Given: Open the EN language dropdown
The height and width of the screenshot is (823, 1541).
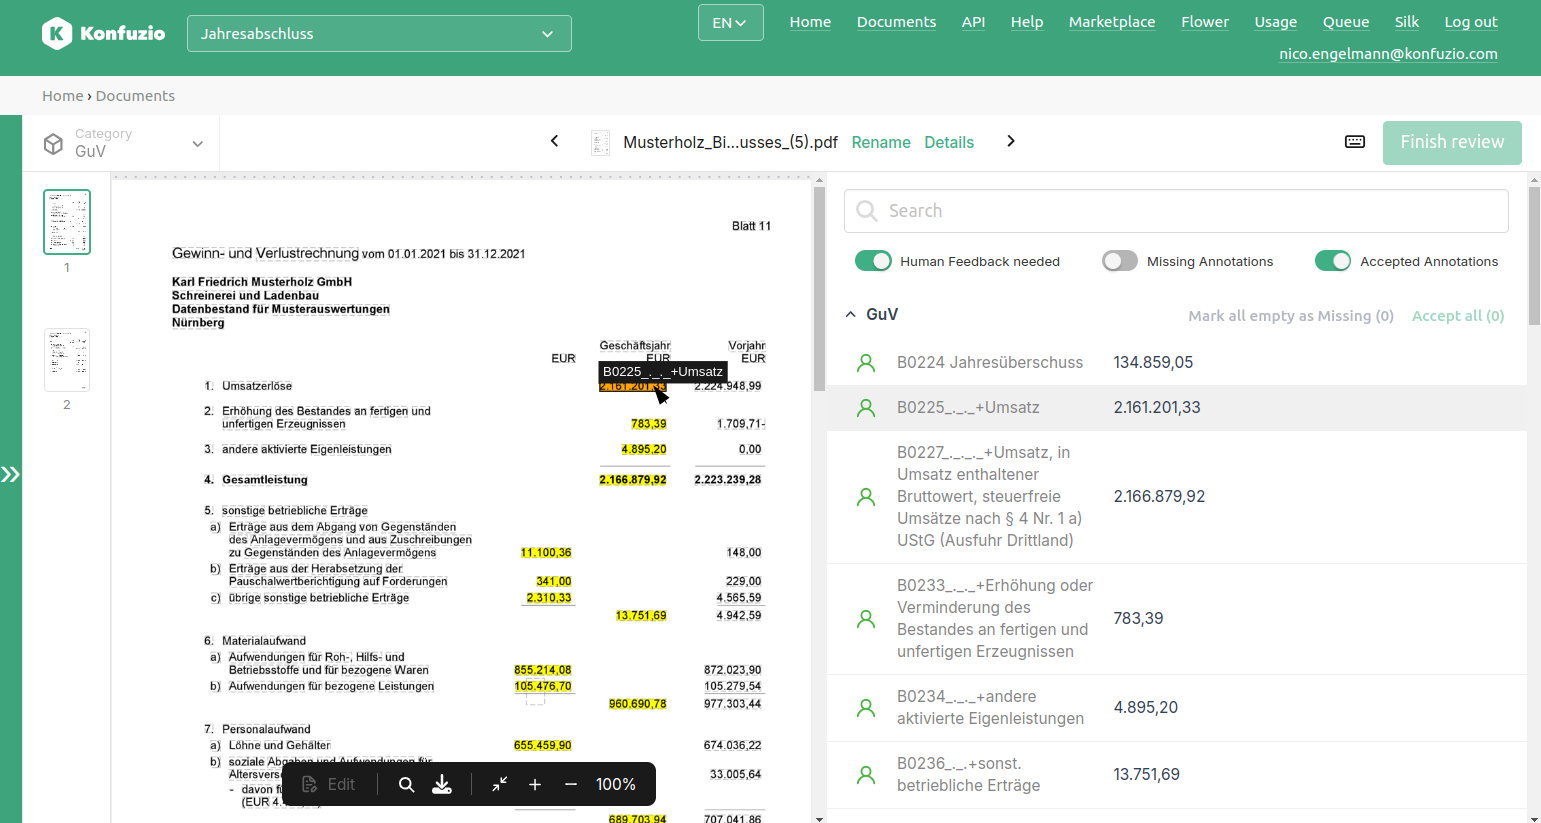Looking at the screenshot, I should click(x=730, y=23).
